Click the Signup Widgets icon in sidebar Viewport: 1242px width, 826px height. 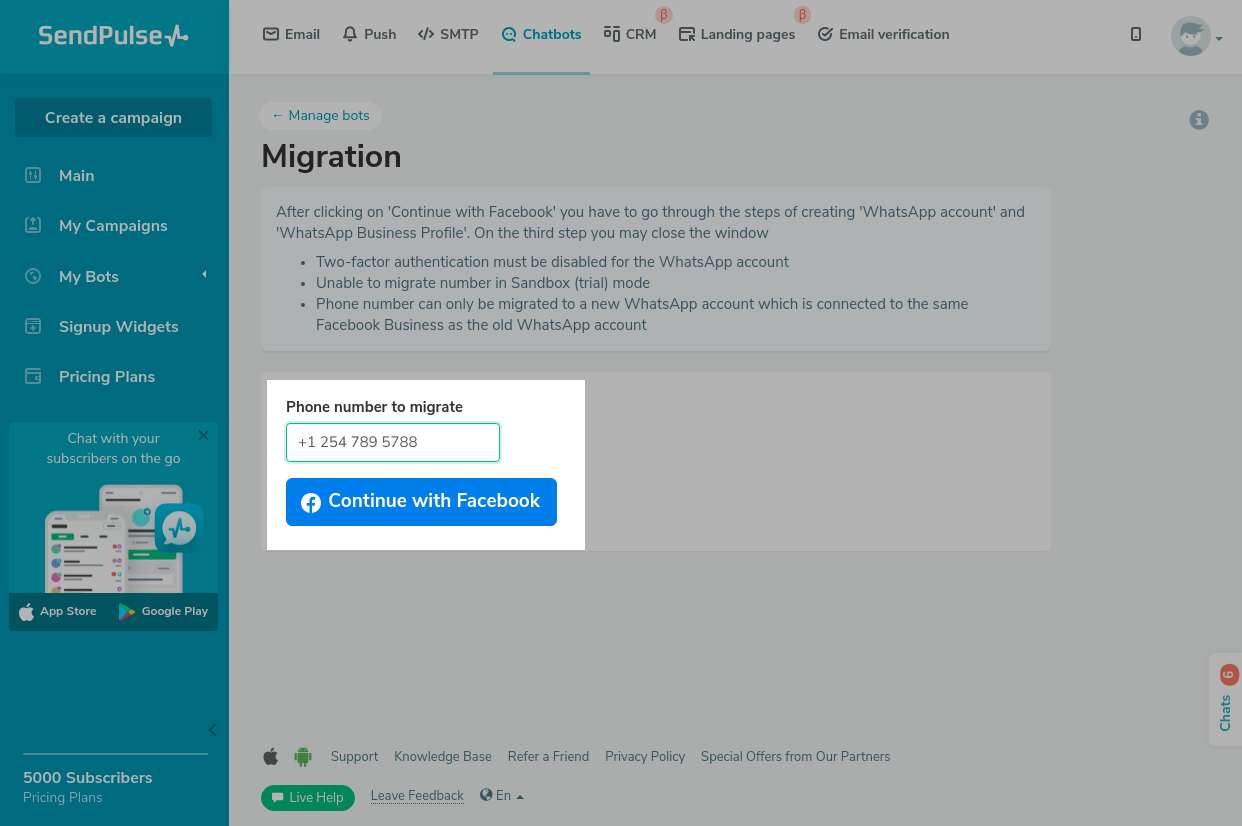click(33, 326)
